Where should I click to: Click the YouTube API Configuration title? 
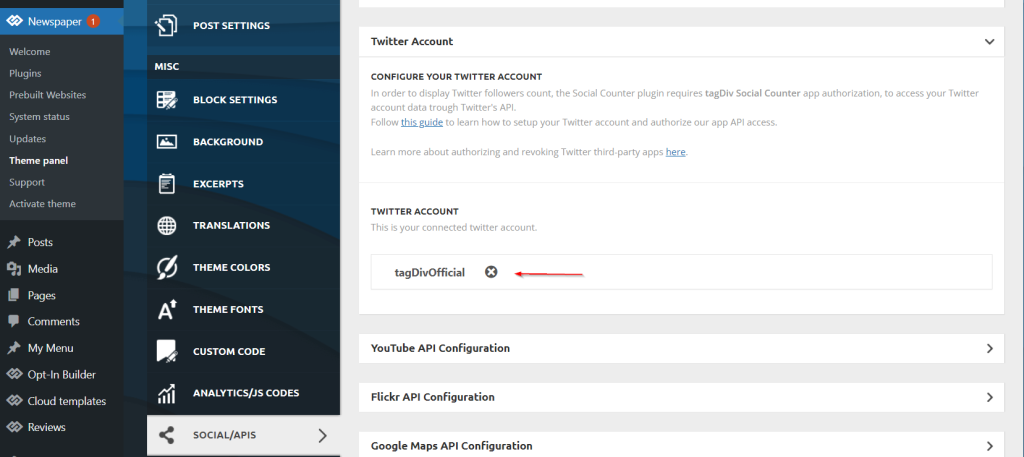tap(440, 348)
